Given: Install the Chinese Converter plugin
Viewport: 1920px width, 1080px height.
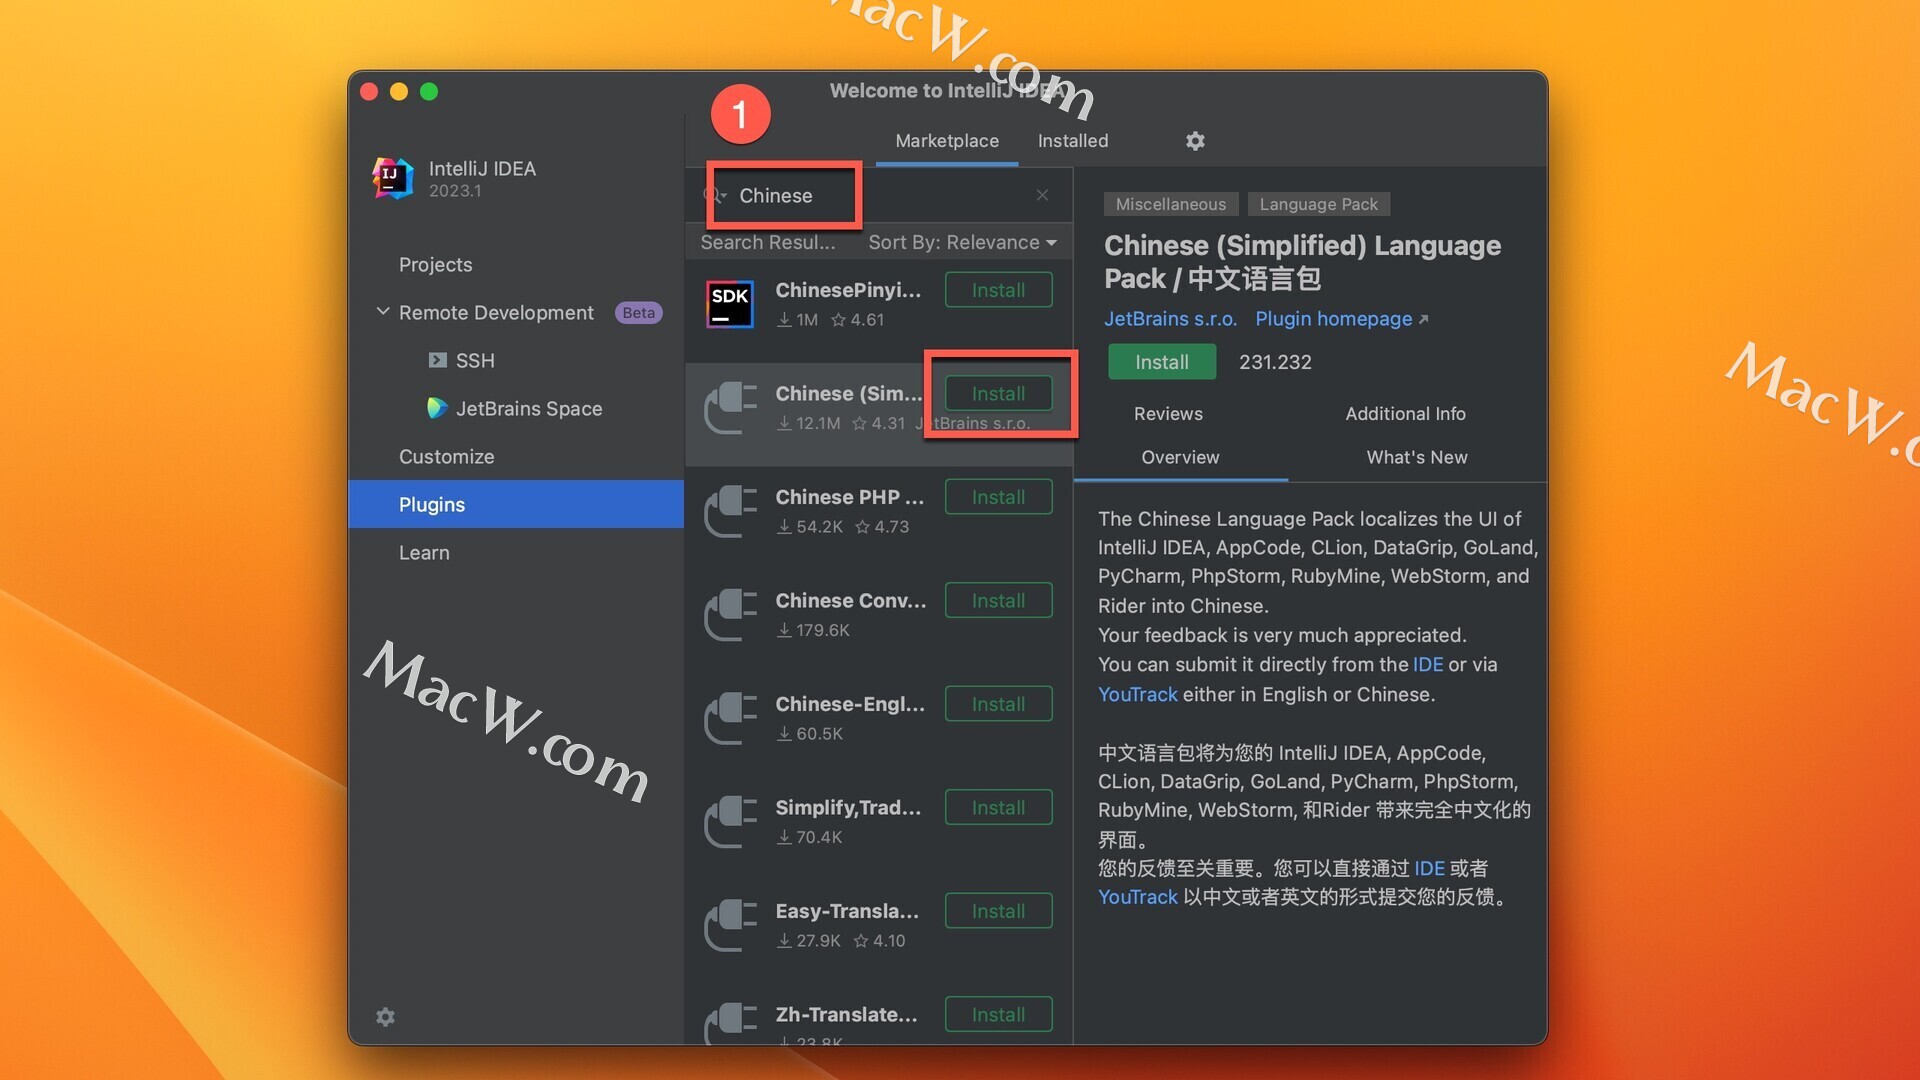Looking at the screenshot, I should pyautogui.click(x=998, y=600).
